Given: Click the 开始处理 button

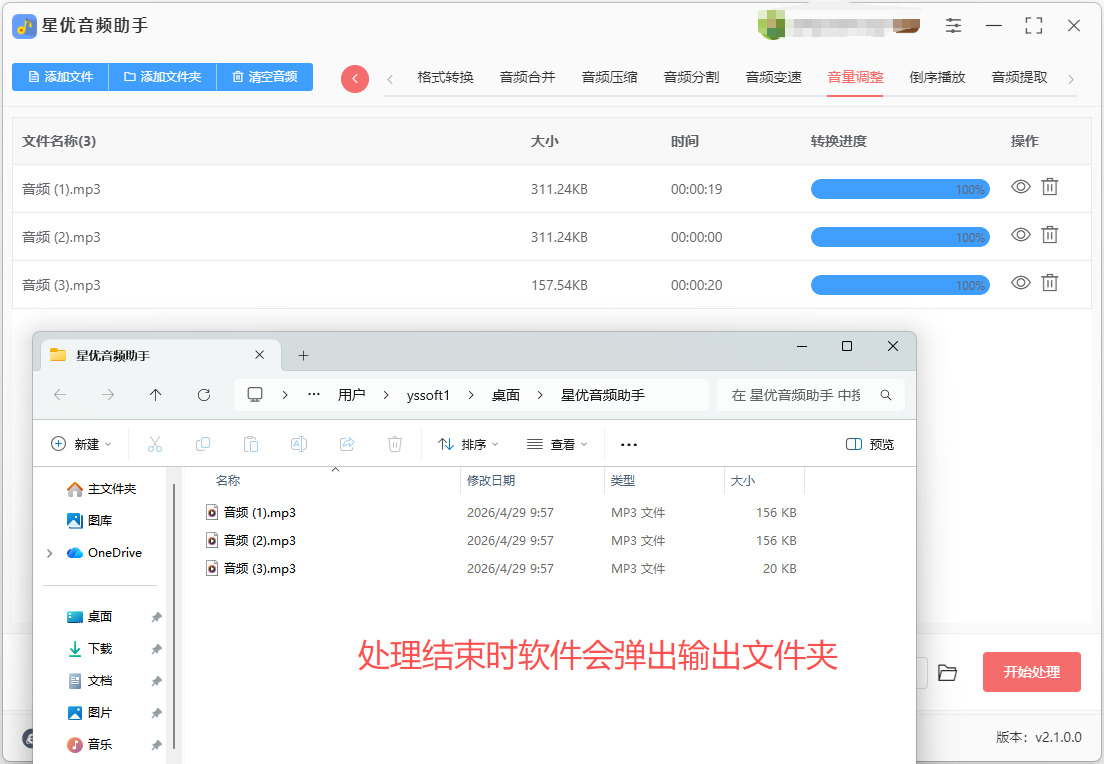Looking at the screenshot, I should 1031,672.
